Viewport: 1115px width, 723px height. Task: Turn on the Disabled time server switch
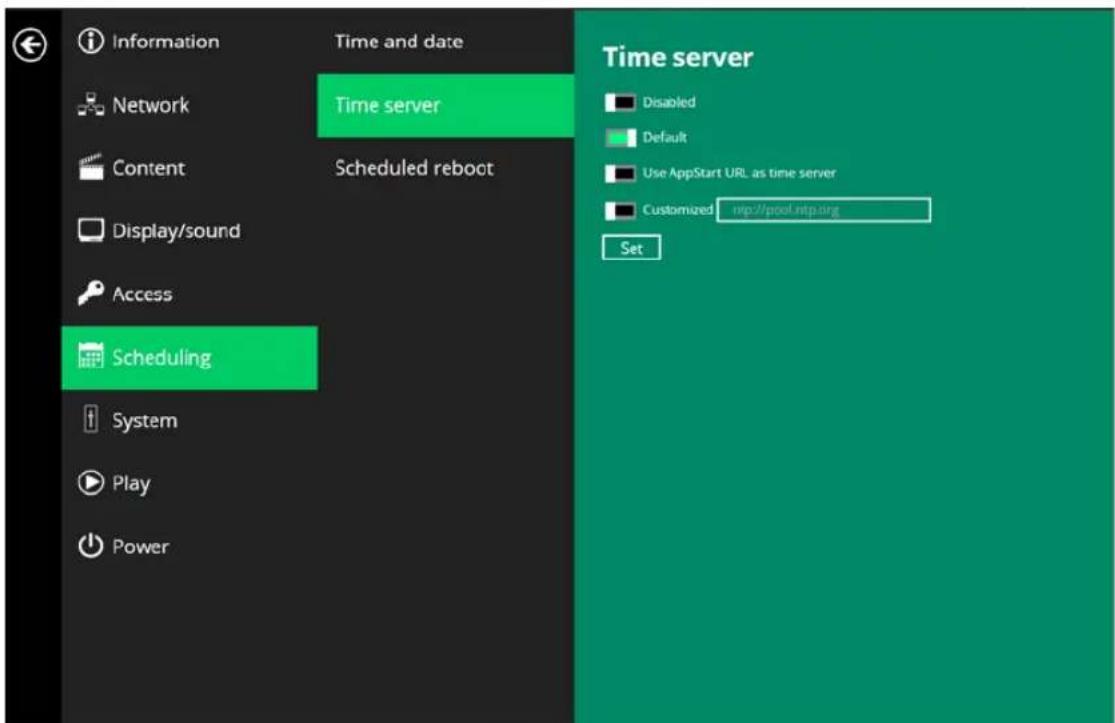pos(619,102)
